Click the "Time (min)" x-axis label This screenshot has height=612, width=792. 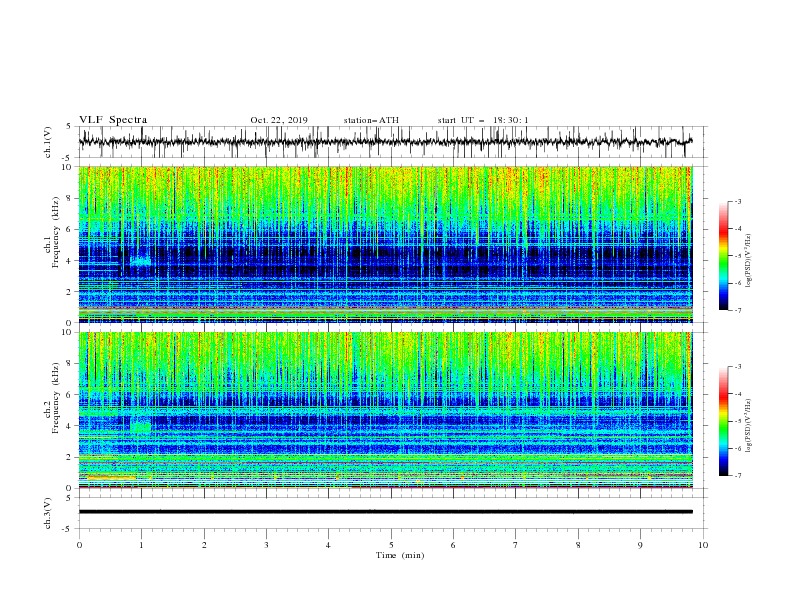click(x=400, y=555)
